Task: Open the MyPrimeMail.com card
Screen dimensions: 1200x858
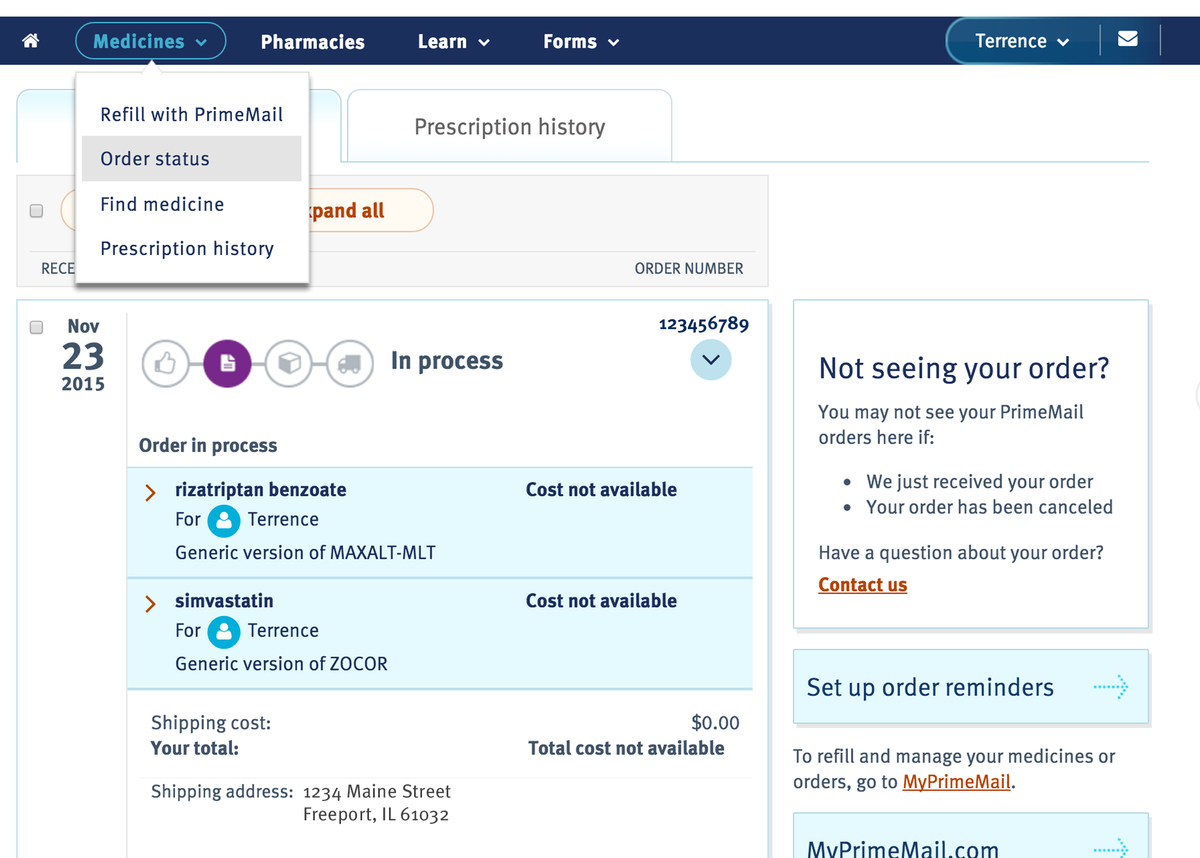Action: (970, 836)
